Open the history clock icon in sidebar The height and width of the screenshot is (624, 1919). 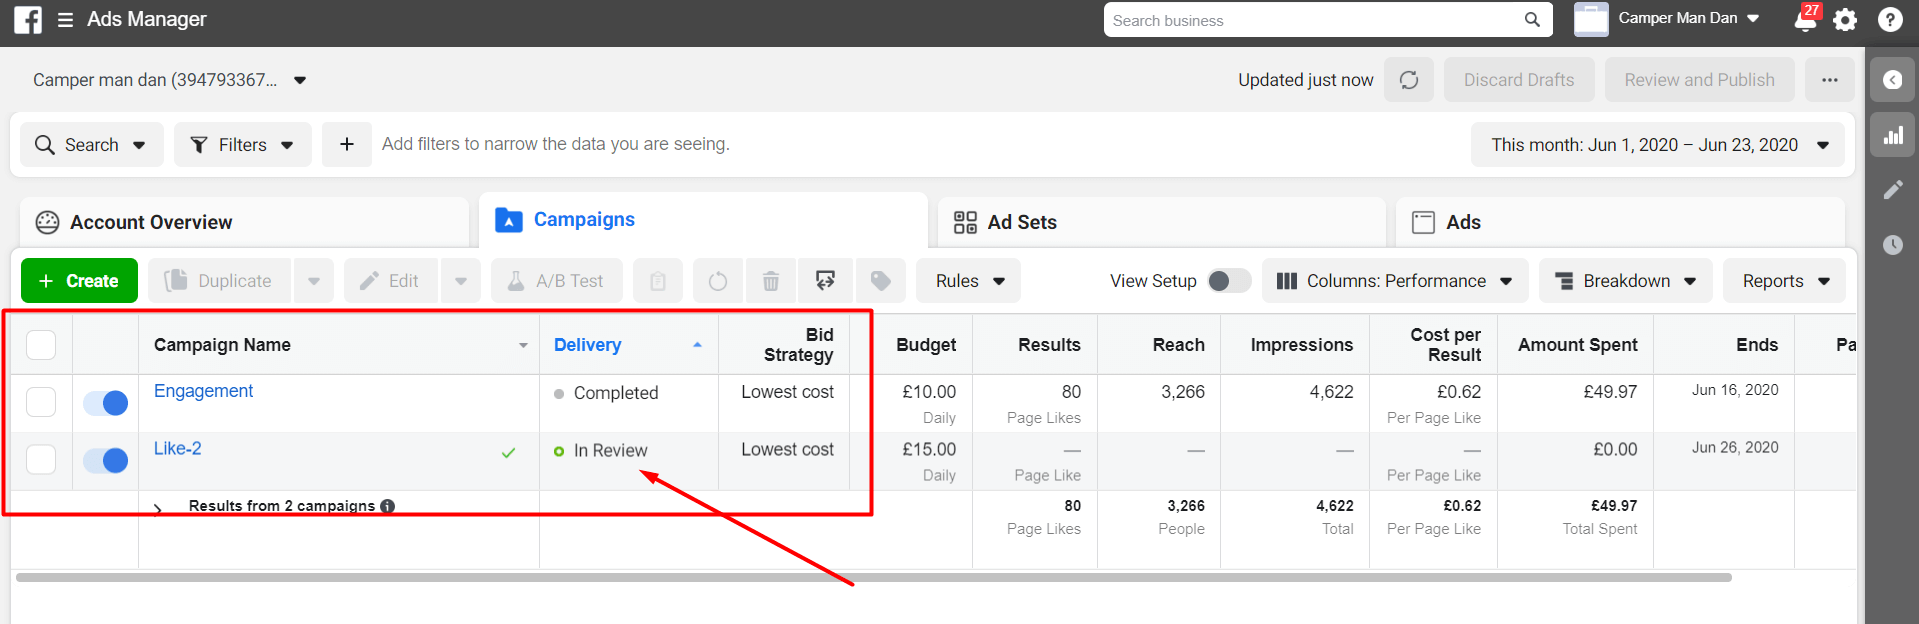tap(1893, 245)
